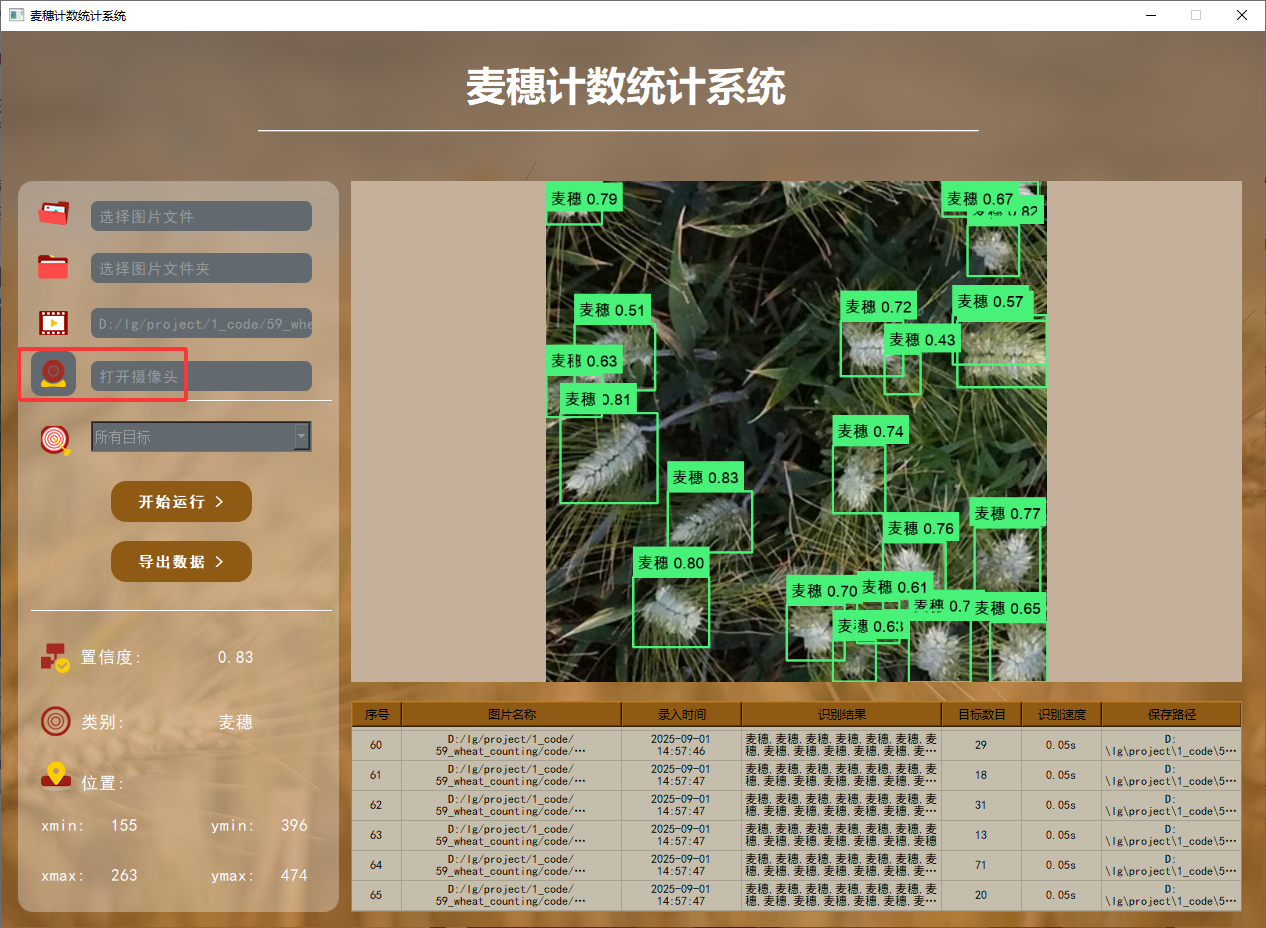Click detection label 麦穗 0.57
Viewport: 1266px width, 928px height.
[990, 301]
